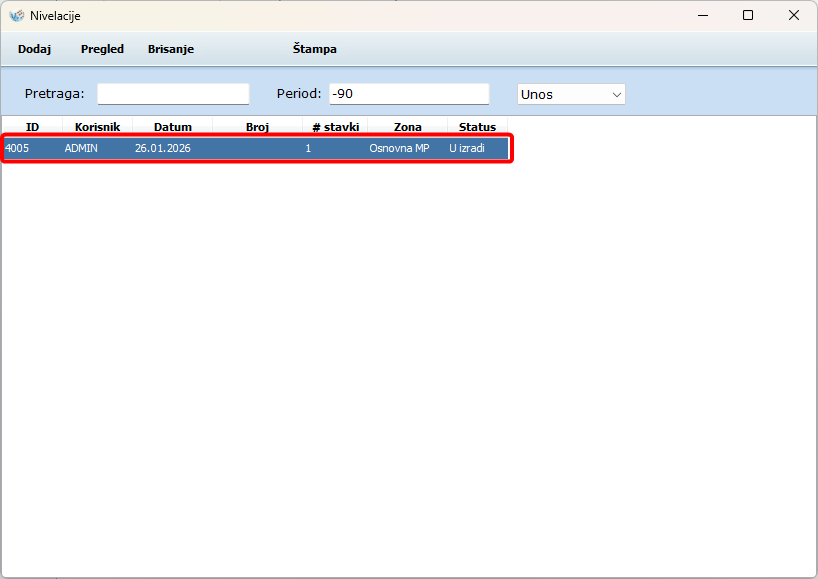Click the Broj column header
This screenshot has height=579, width=818.
(x=257, y=127)
